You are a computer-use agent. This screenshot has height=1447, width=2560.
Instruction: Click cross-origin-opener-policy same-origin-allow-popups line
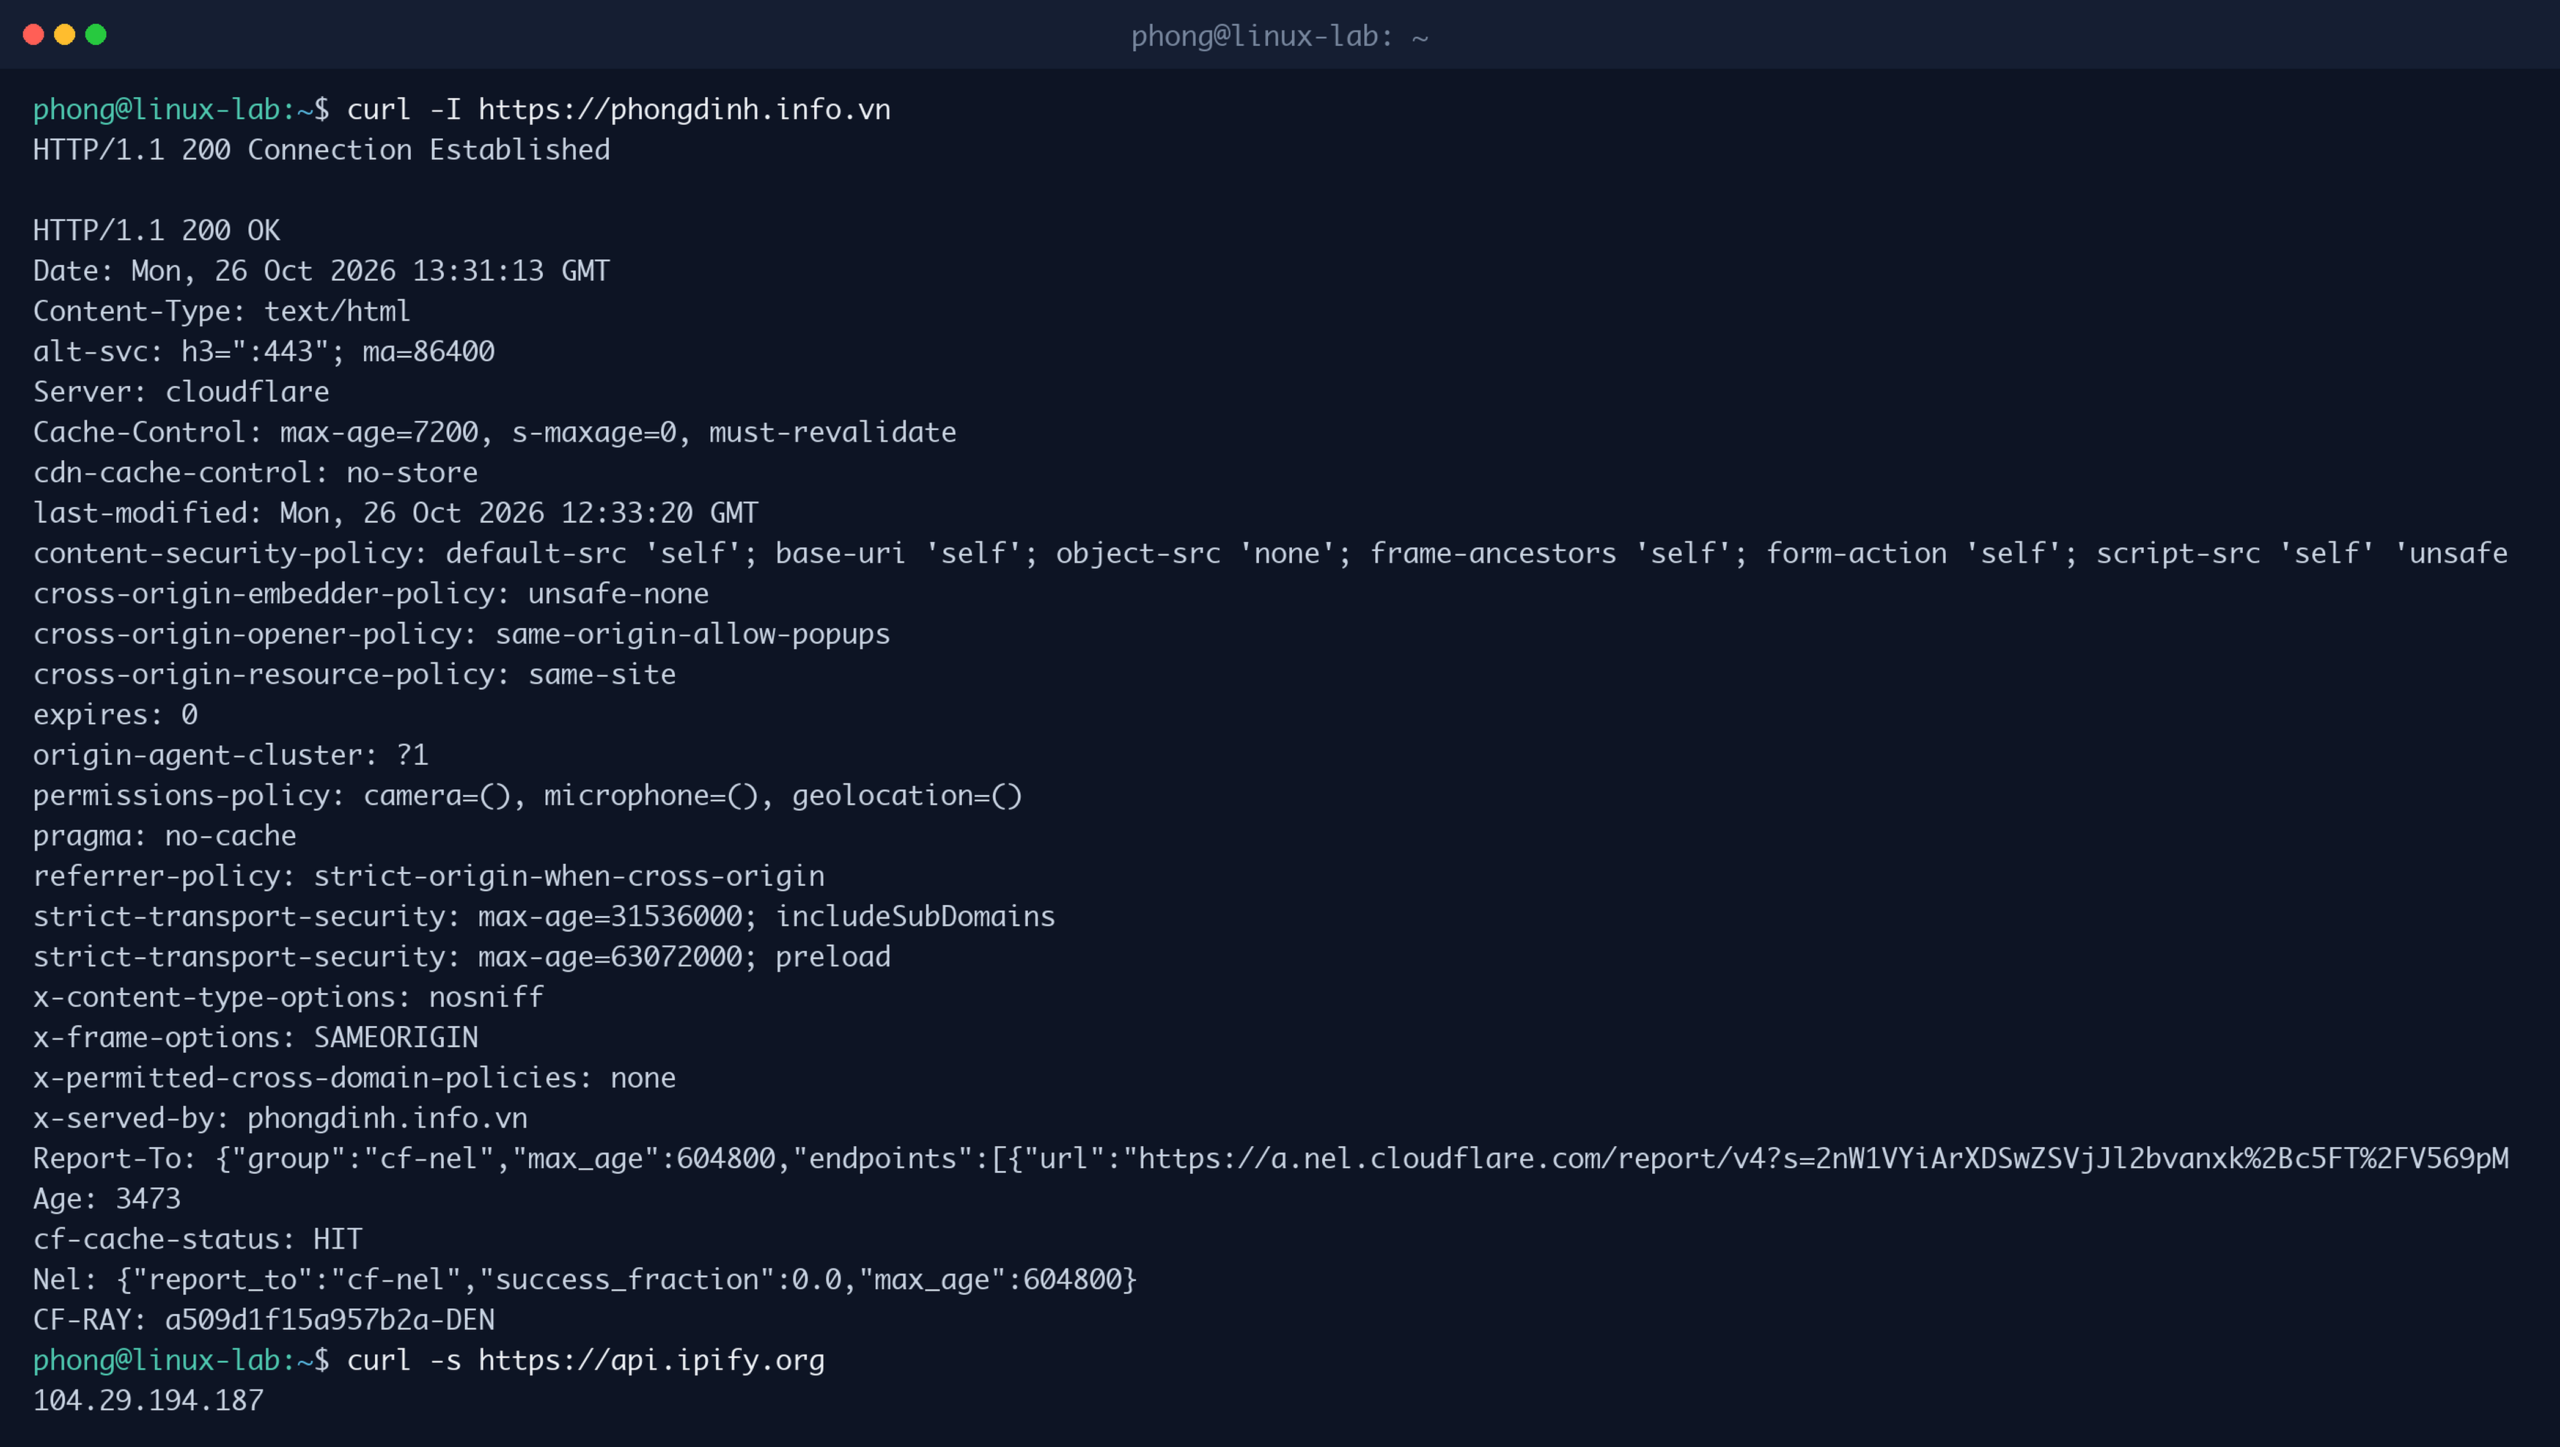pyautogui.click(x=461, y=634)
